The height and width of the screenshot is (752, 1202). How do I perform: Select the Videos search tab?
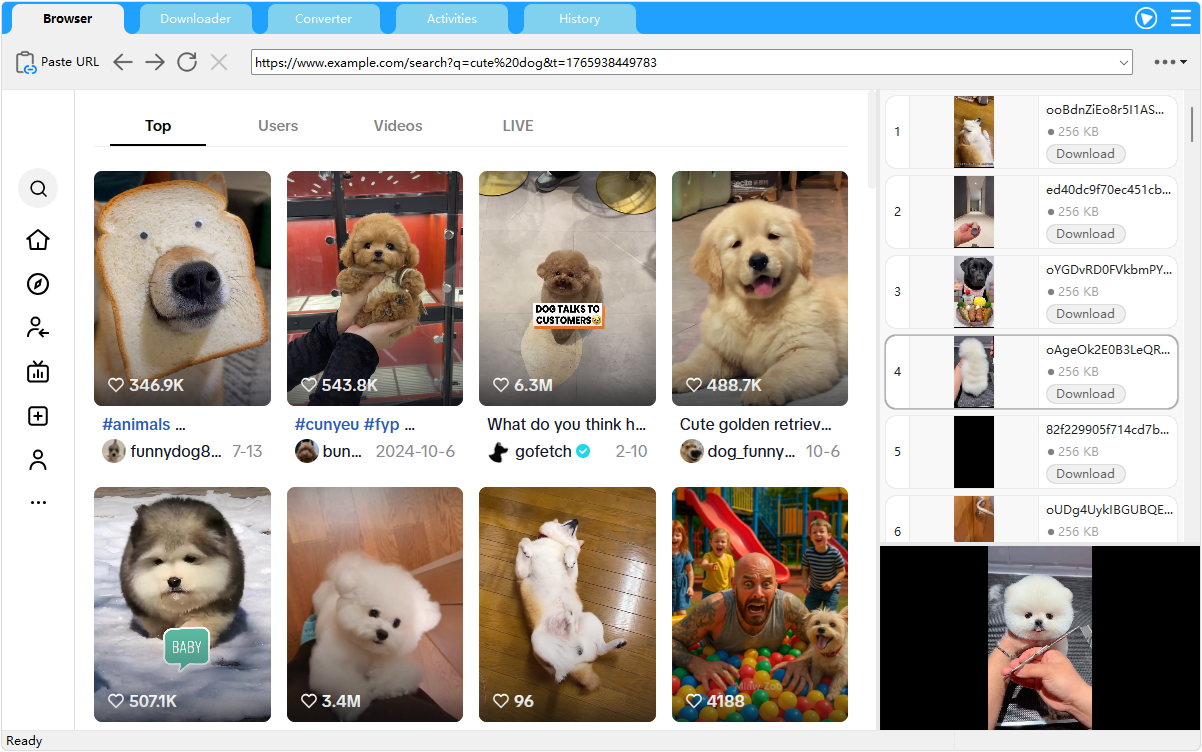[x=398, y=126]
